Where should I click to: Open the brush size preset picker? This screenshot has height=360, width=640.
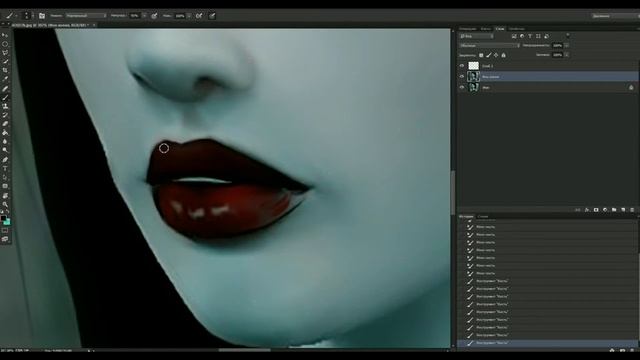[27, 16]
